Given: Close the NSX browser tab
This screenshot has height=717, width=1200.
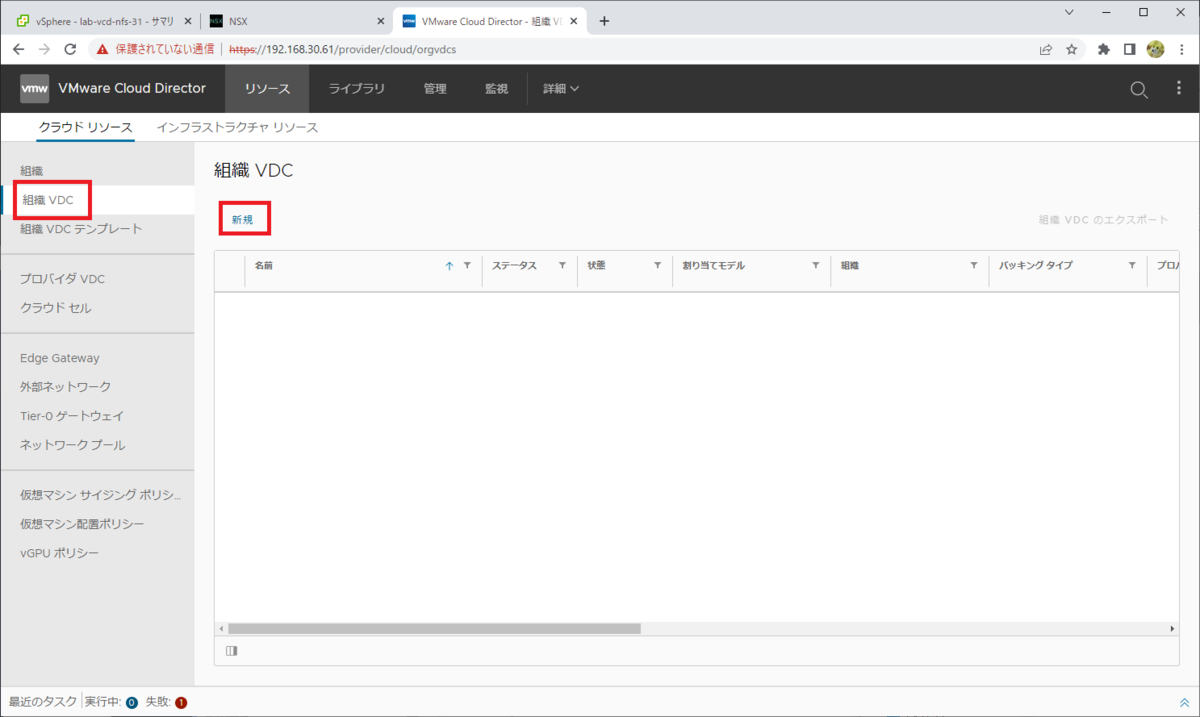Looking at the screenshot, I should pyautogui.click(x=380, y=21).
